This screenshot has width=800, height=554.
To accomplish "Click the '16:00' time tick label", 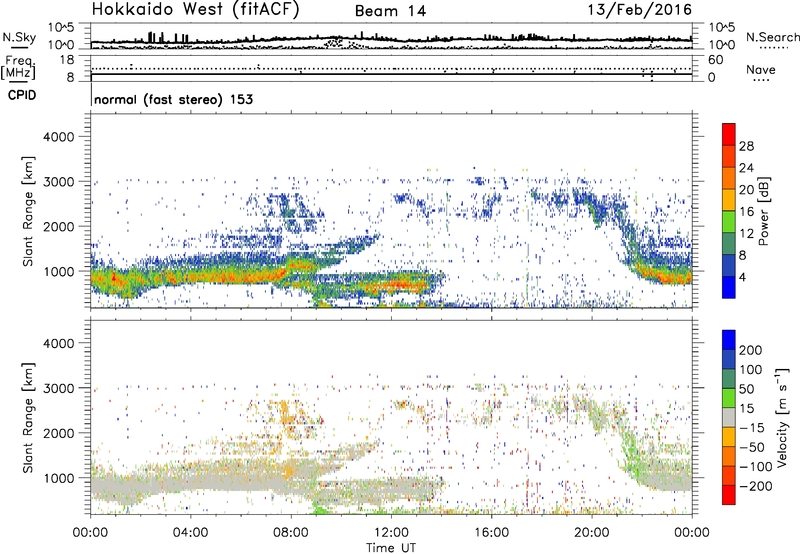I will click(491, 533).
